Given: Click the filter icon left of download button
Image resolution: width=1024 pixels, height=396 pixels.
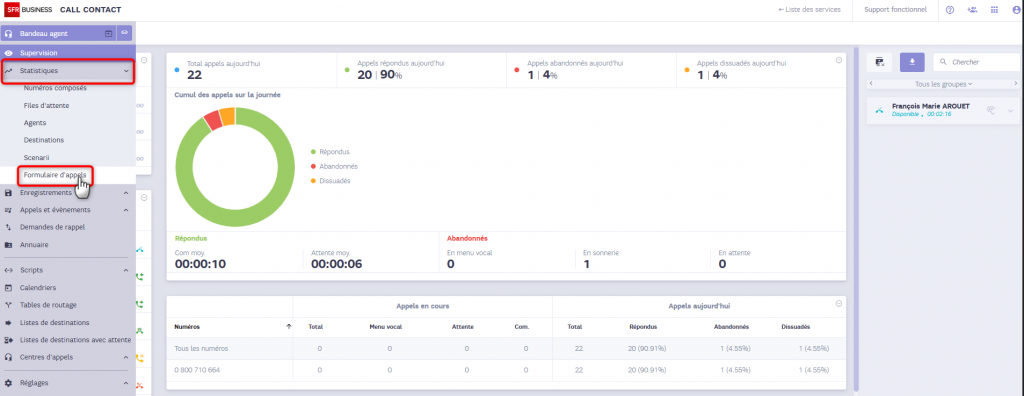Looking at the screenshot, I should 880,62.
